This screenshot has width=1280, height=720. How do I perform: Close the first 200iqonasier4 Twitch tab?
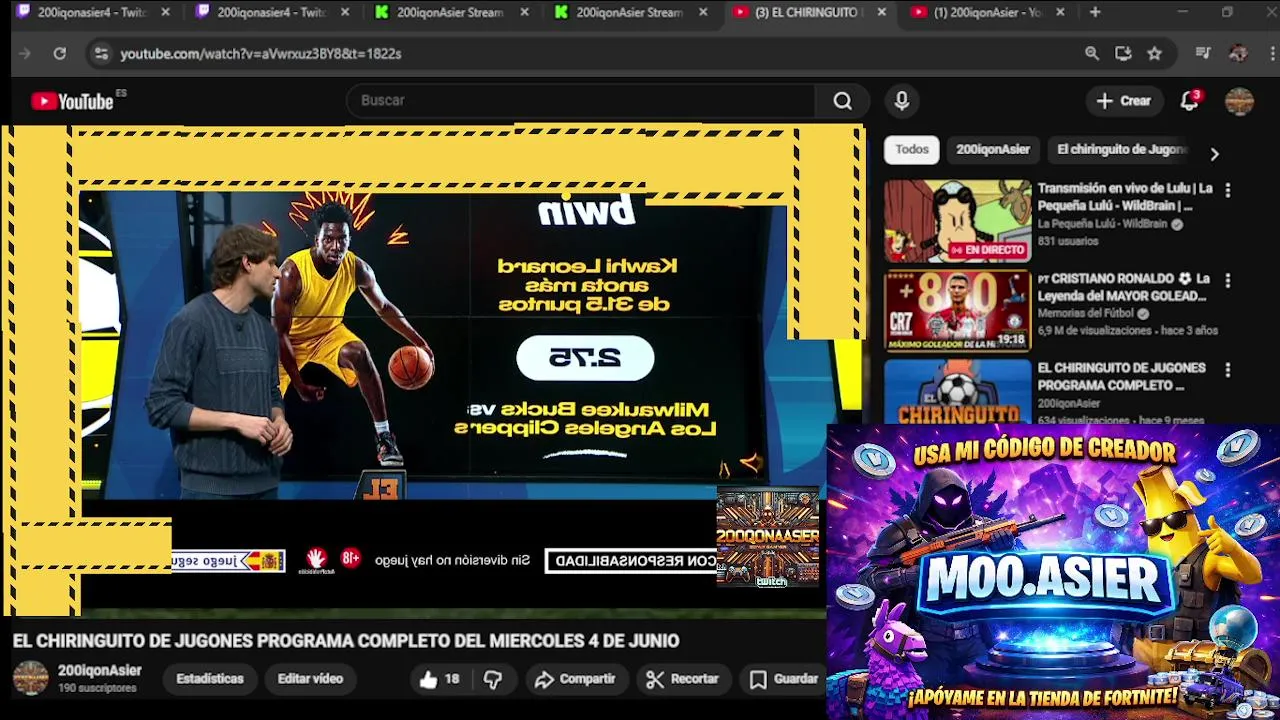click(x=165, y=12)
